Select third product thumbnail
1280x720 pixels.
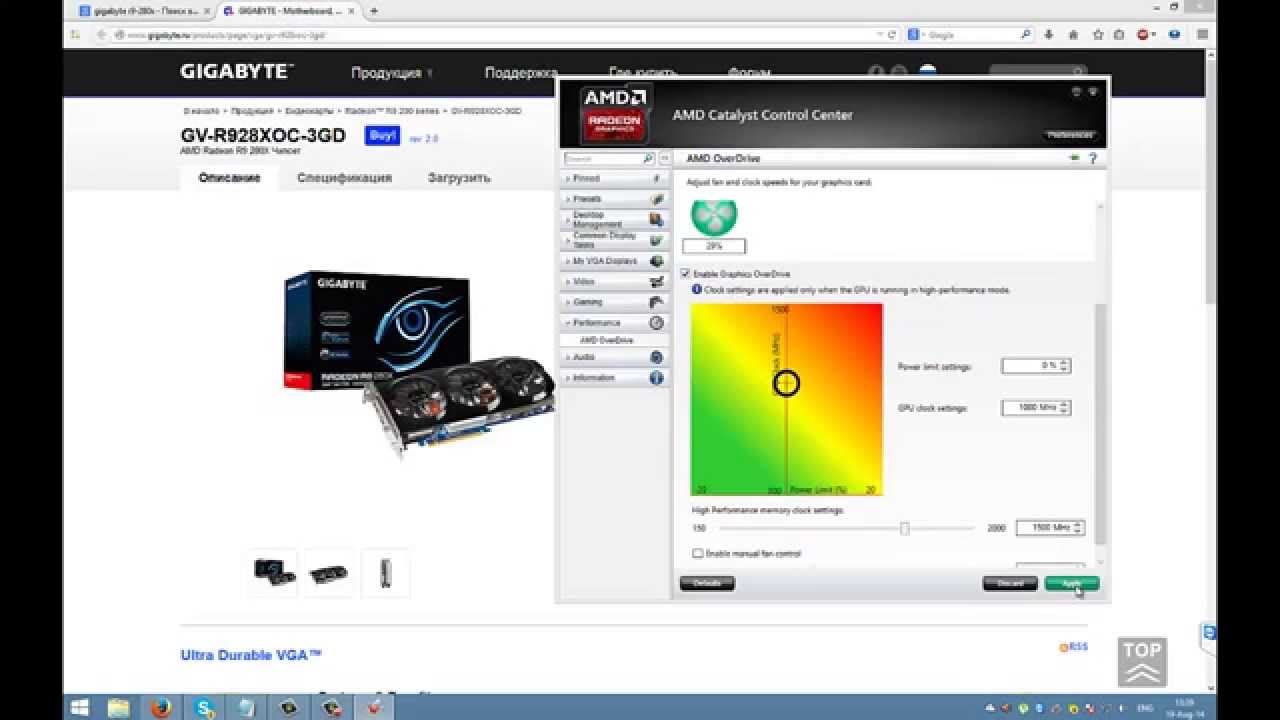(x=385, y=573)
